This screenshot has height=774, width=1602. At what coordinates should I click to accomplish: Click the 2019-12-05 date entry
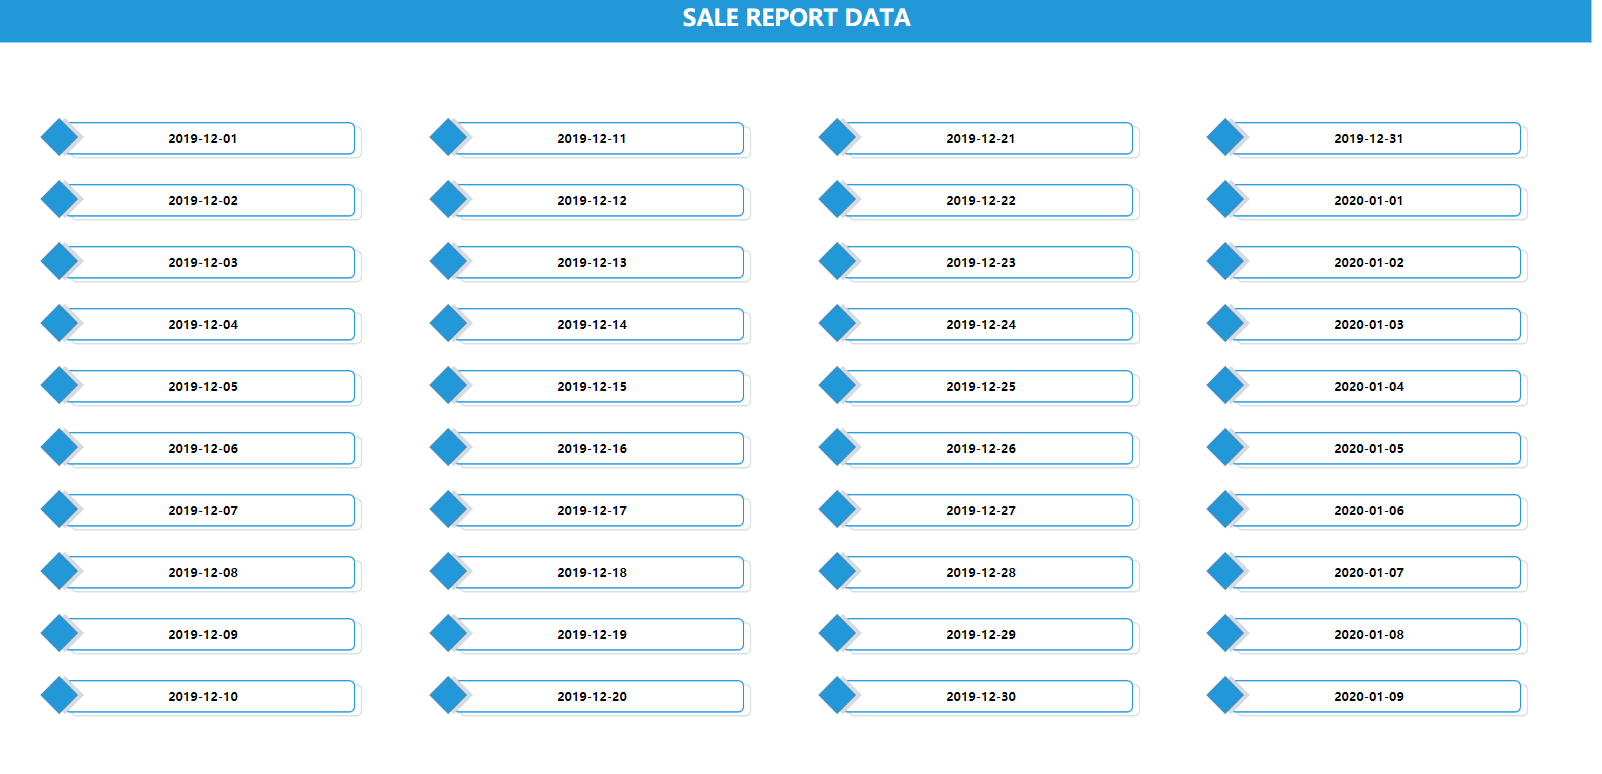point(210,386)
